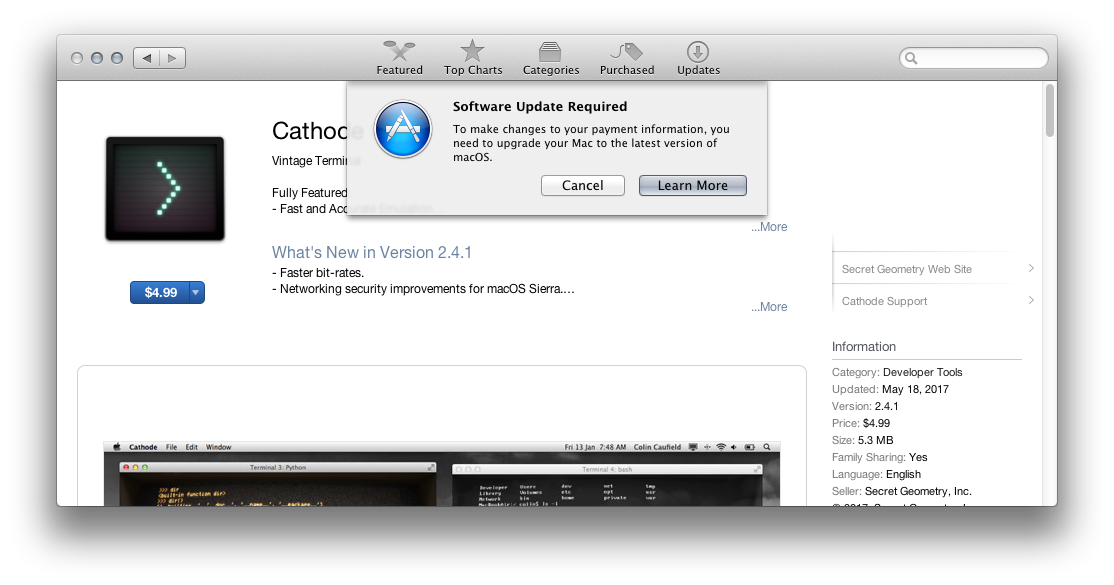The width and height of the screenshot is (1114, 585).
Task: Click the Information heading
Action: tap(864, 347)
